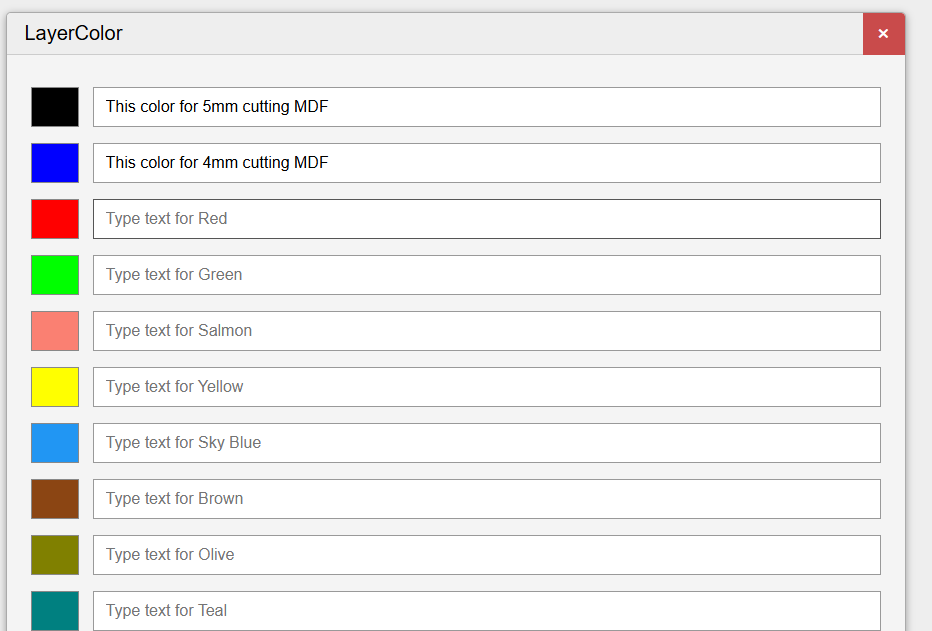Select the yellow color swatch
932x631 pixels.
pyautogui.click(x=55, y=387)
